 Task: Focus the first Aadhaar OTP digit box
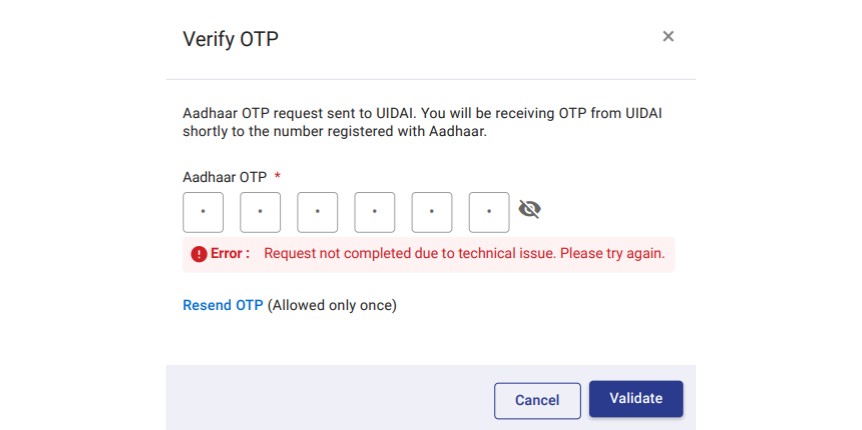[203, 212]
